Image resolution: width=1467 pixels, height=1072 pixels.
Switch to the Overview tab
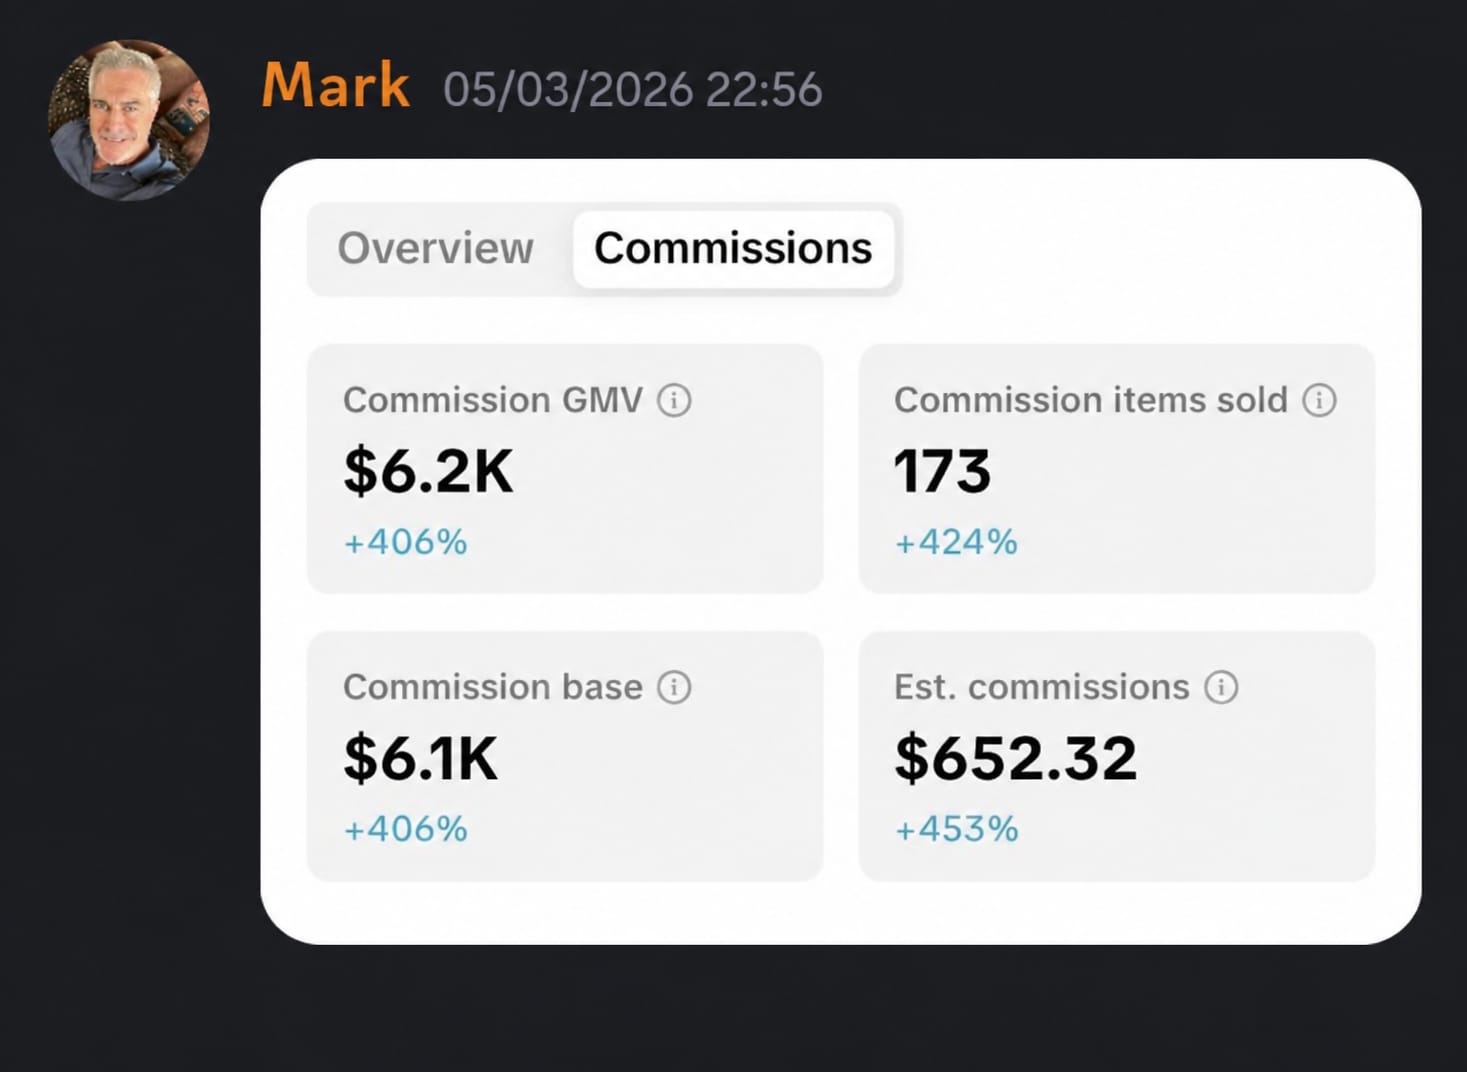click(436, 248)
